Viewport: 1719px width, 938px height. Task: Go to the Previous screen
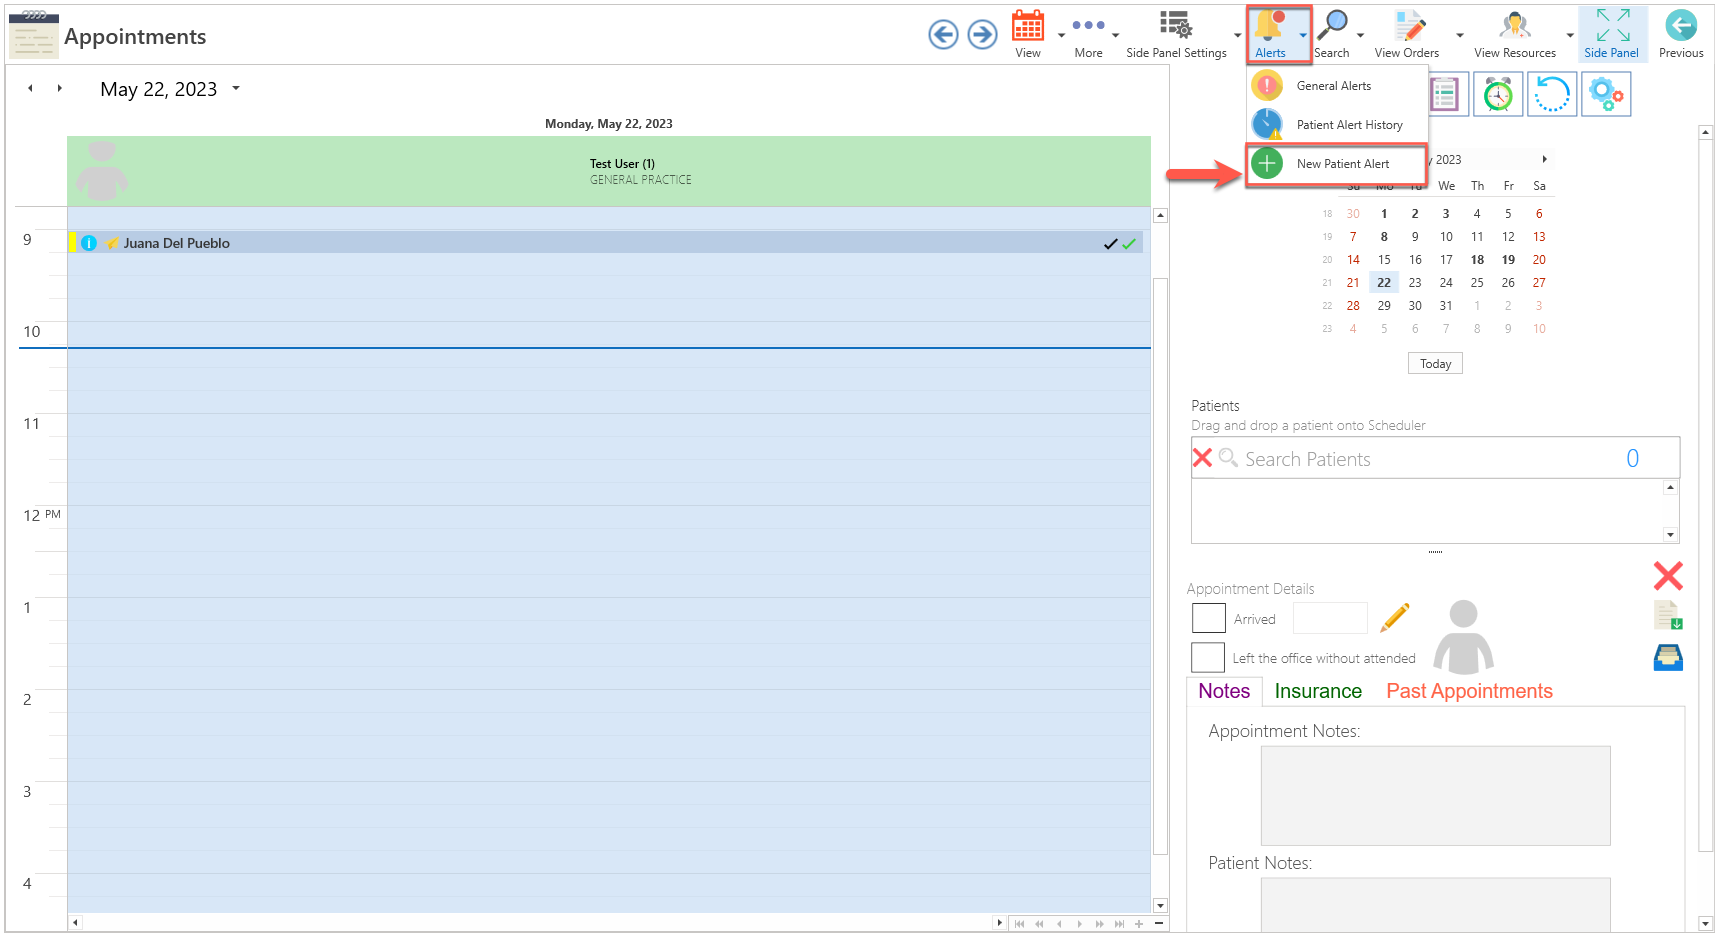pos(1681,34)
